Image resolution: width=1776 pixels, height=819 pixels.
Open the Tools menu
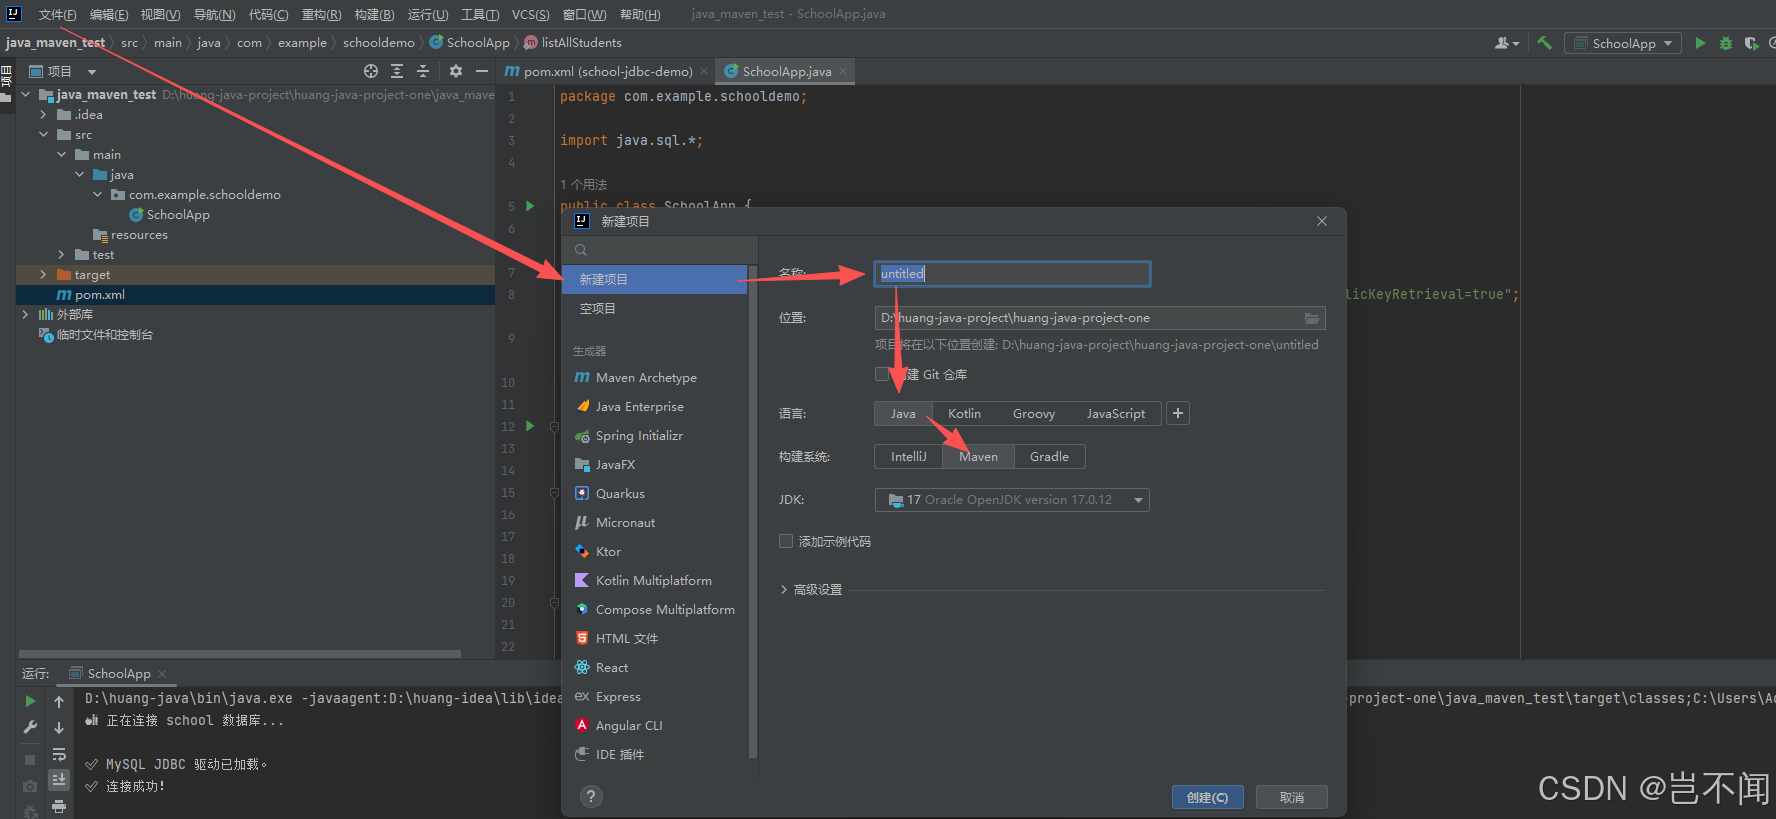pyautogui.click(x=480, y=14)
